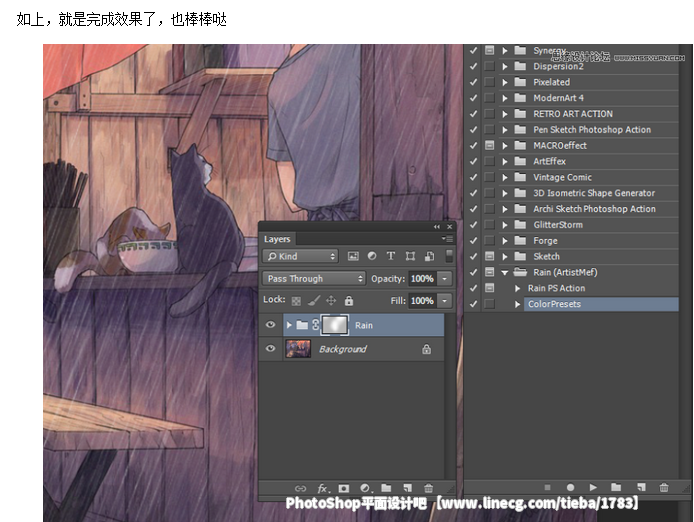Toggle the layer filtering switch

(449, 256)
